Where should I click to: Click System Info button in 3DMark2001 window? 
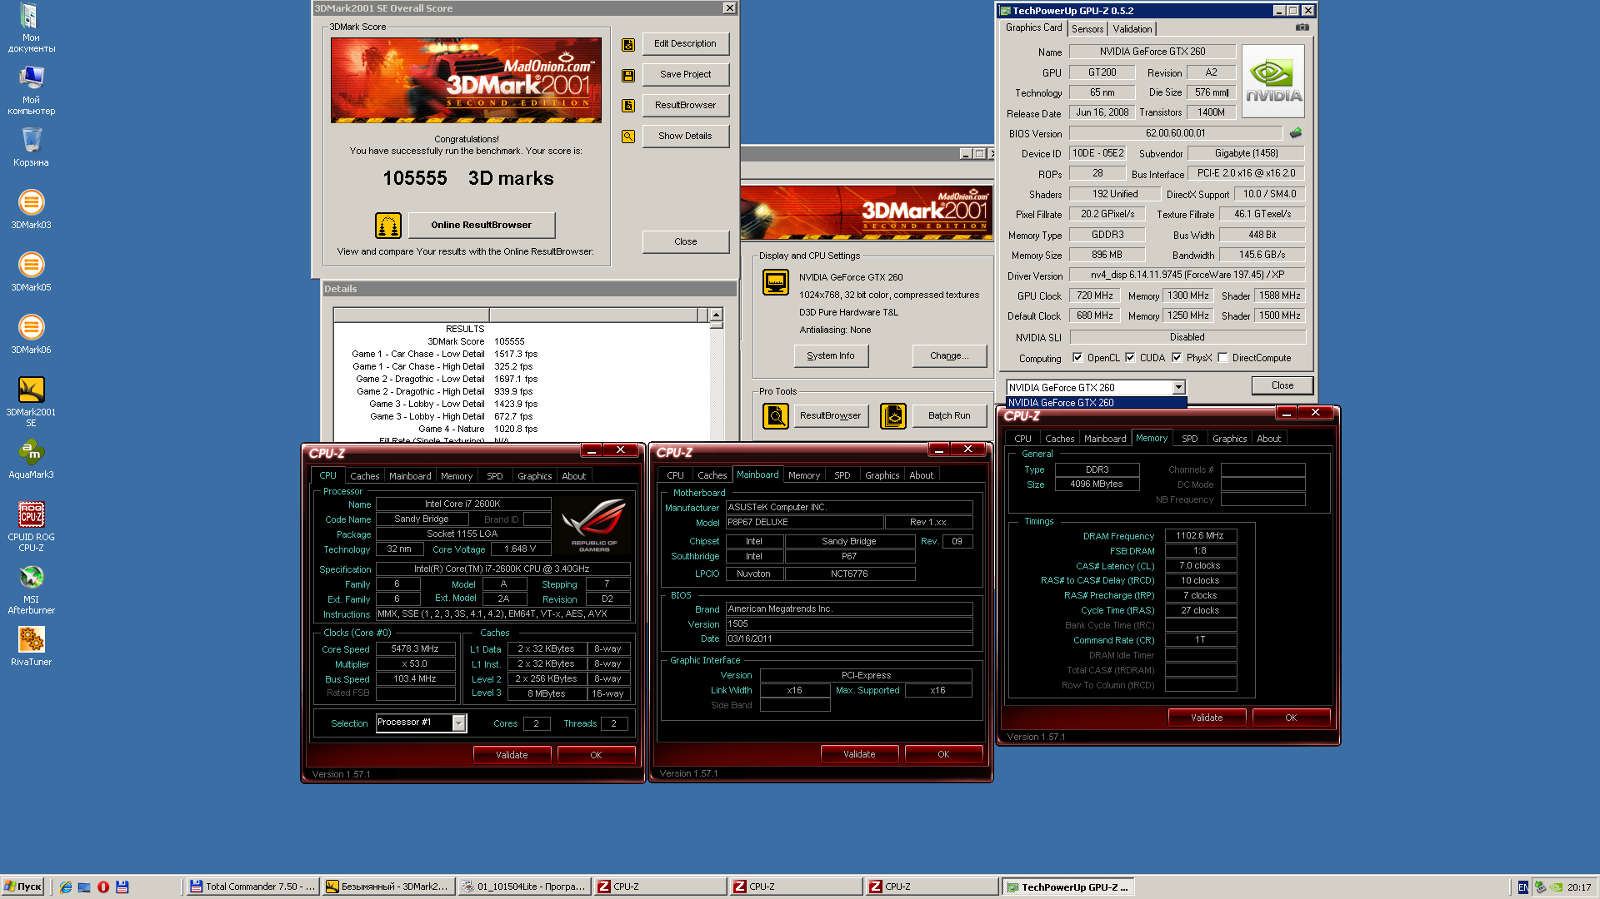tap(831, 356)
